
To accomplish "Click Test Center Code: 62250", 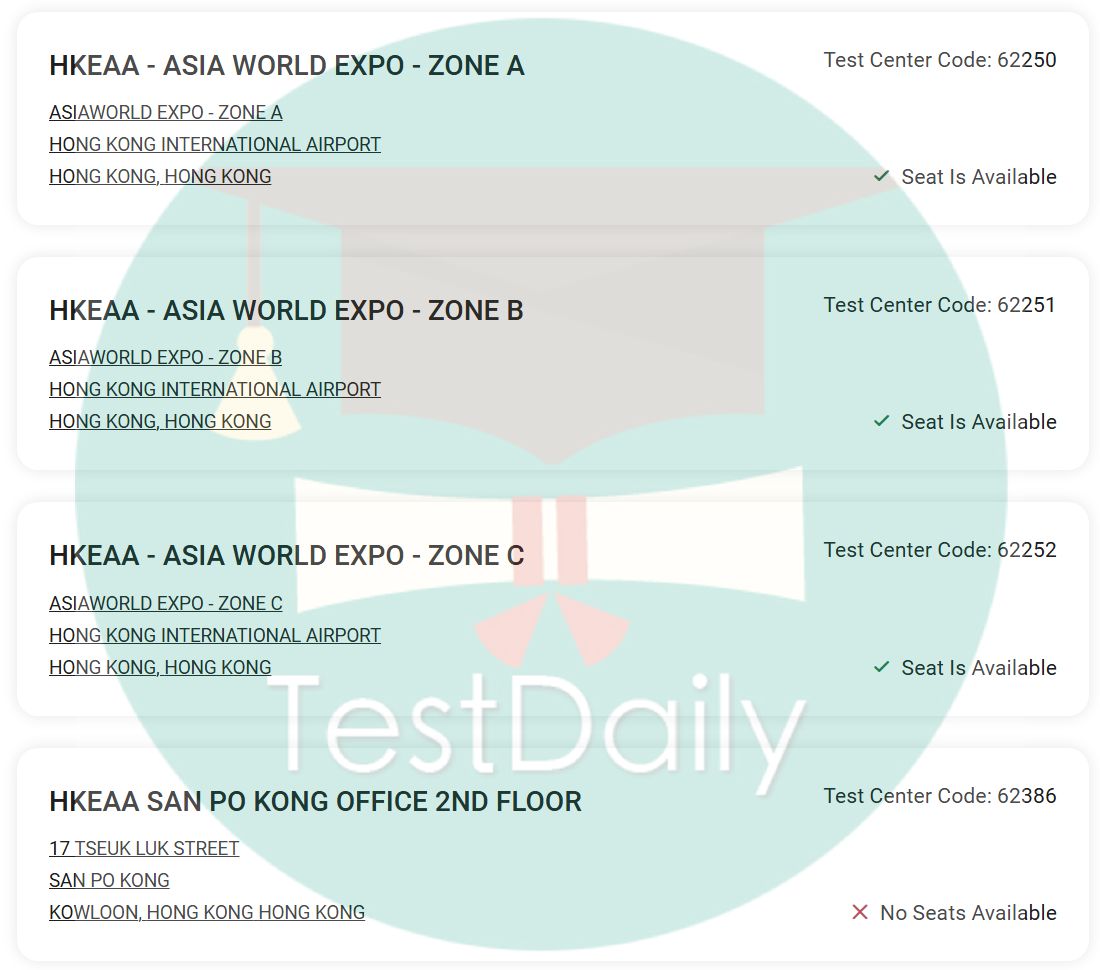I will [940, 60].
